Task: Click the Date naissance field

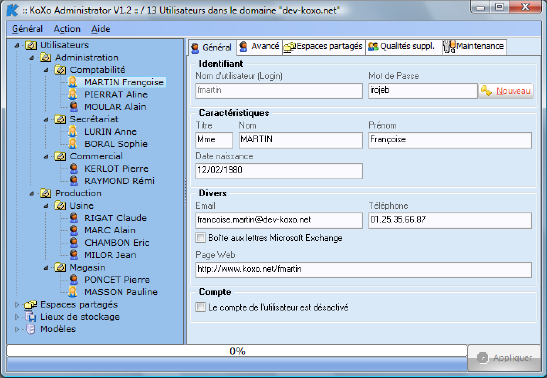Action: [279, 171]
